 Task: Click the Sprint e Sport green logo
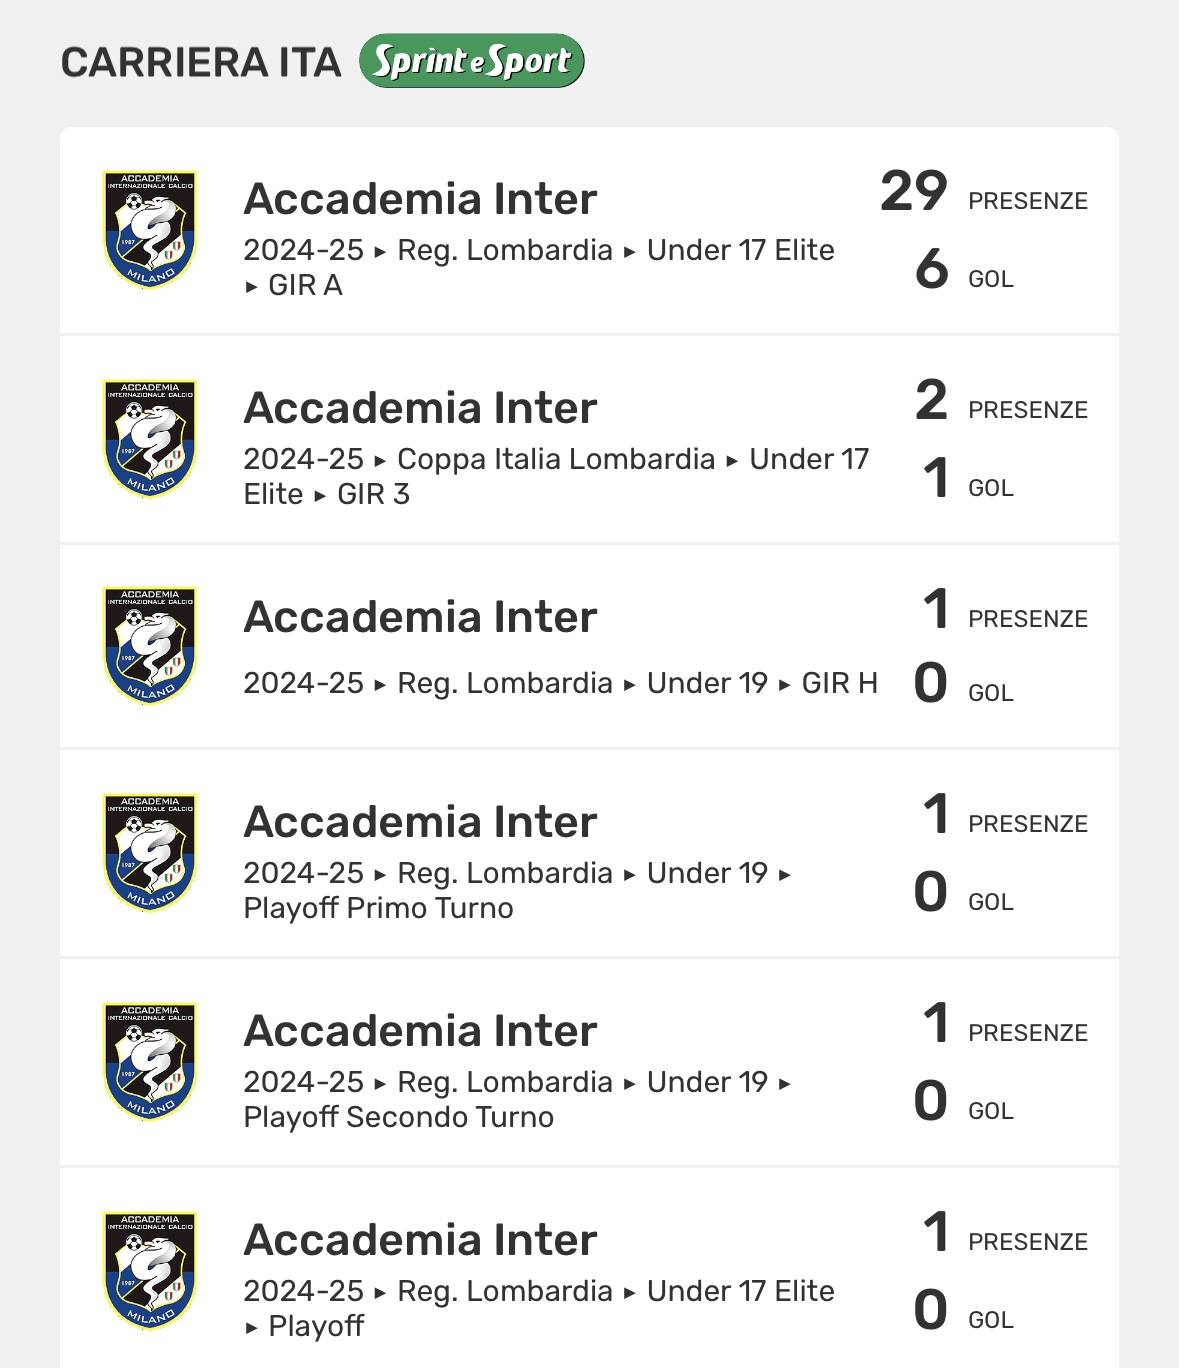pos(471,61)
